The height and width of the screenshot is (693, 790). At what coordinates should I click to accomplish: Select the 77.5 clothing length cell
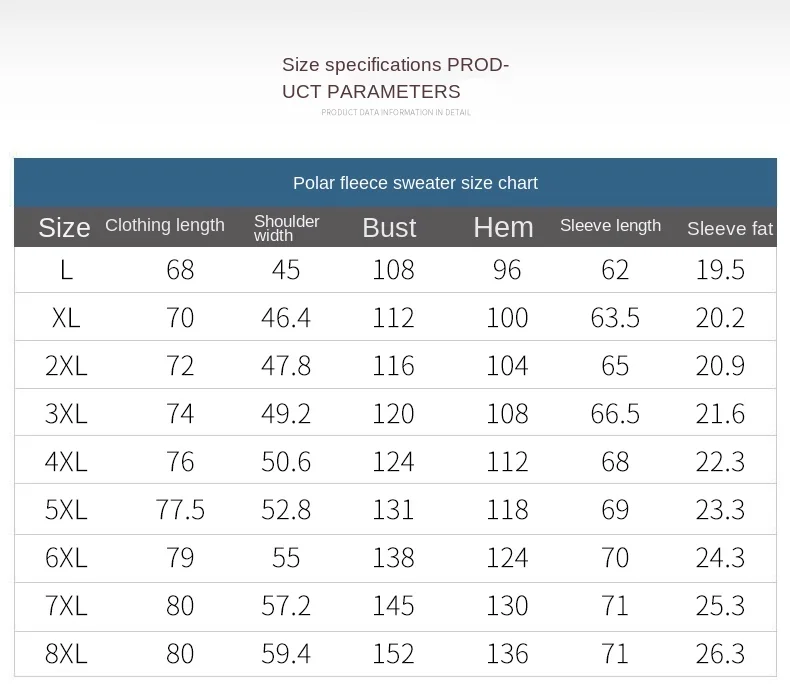pyautogui.click(x=180, y=510)
